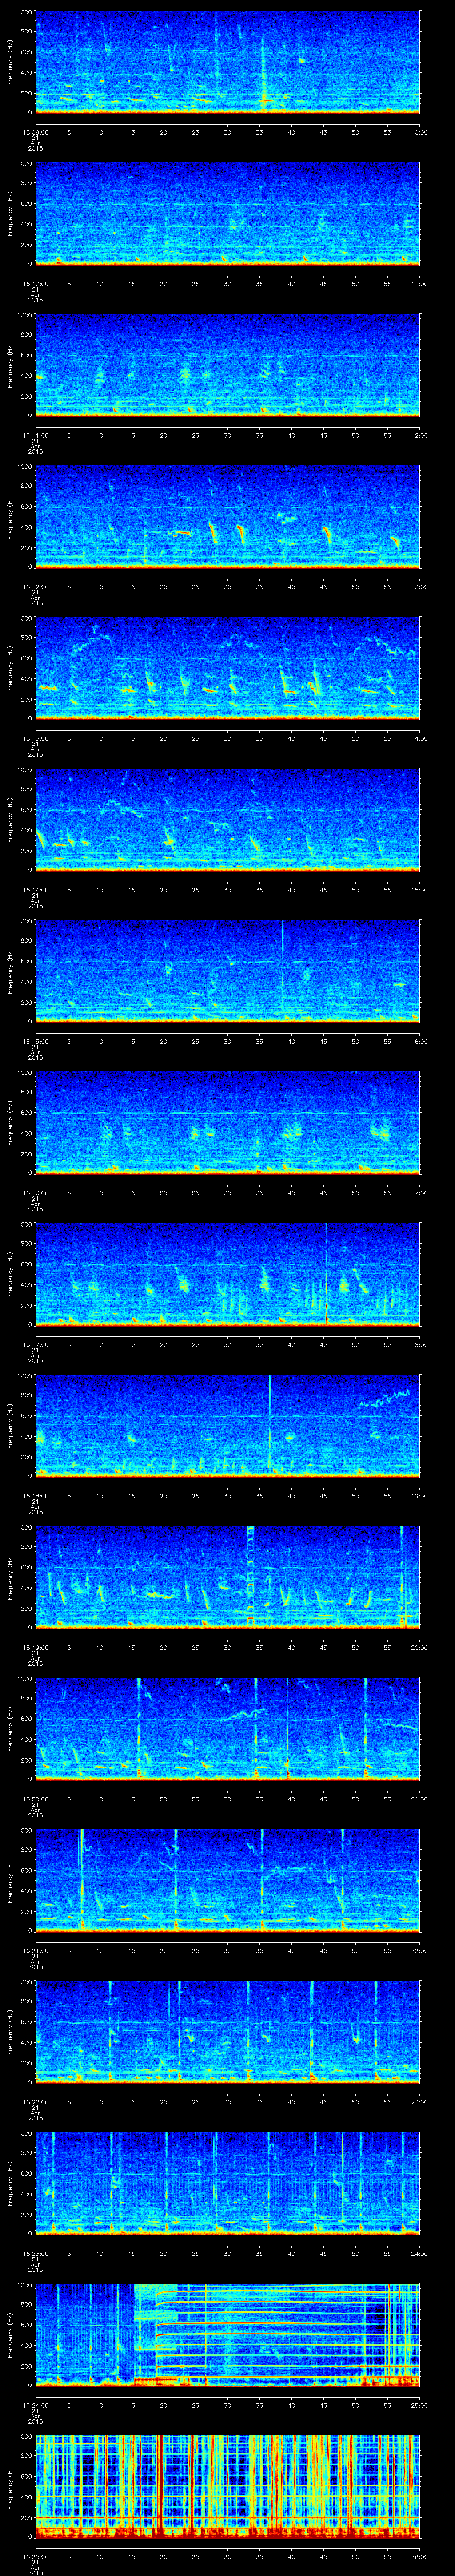This screenshot has width=455, height=2576.
Task: Click the 26:00 end time label
Action: click(419, 2556)
